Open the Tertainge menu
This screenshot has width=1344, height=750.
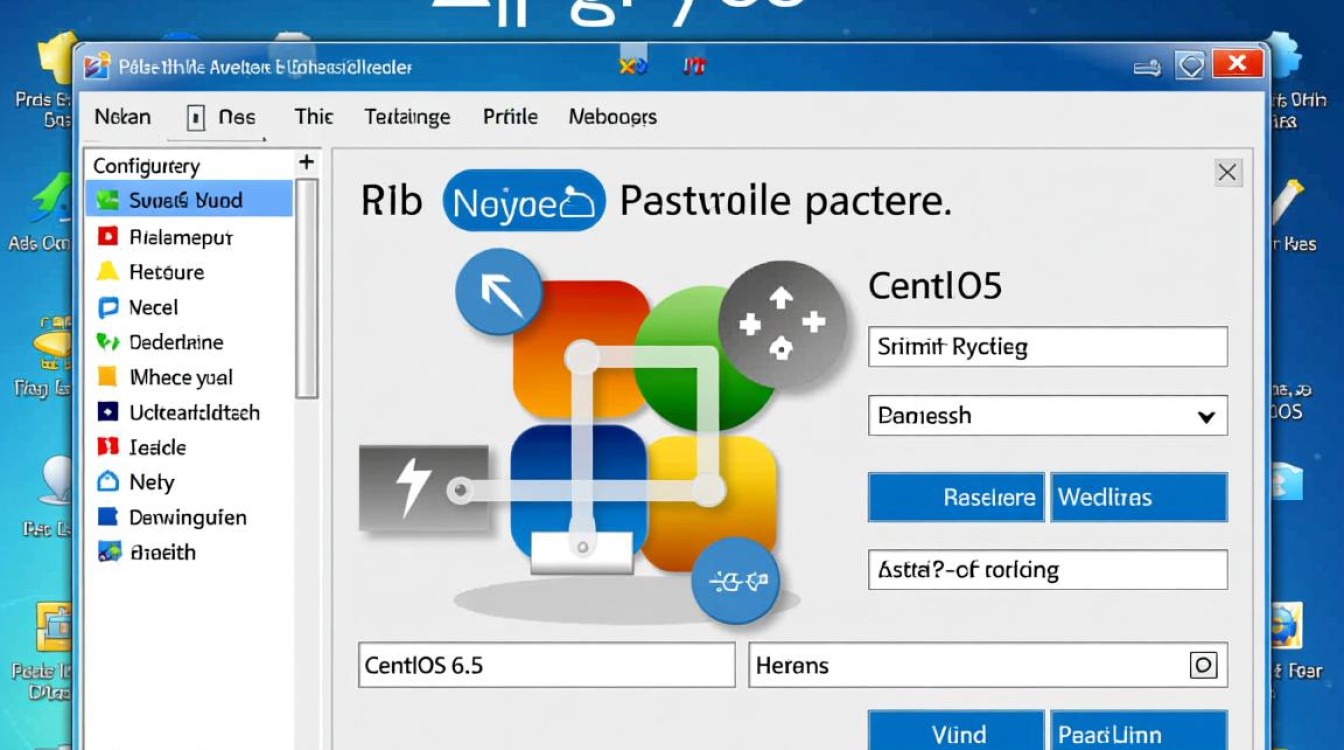(407, 117)
